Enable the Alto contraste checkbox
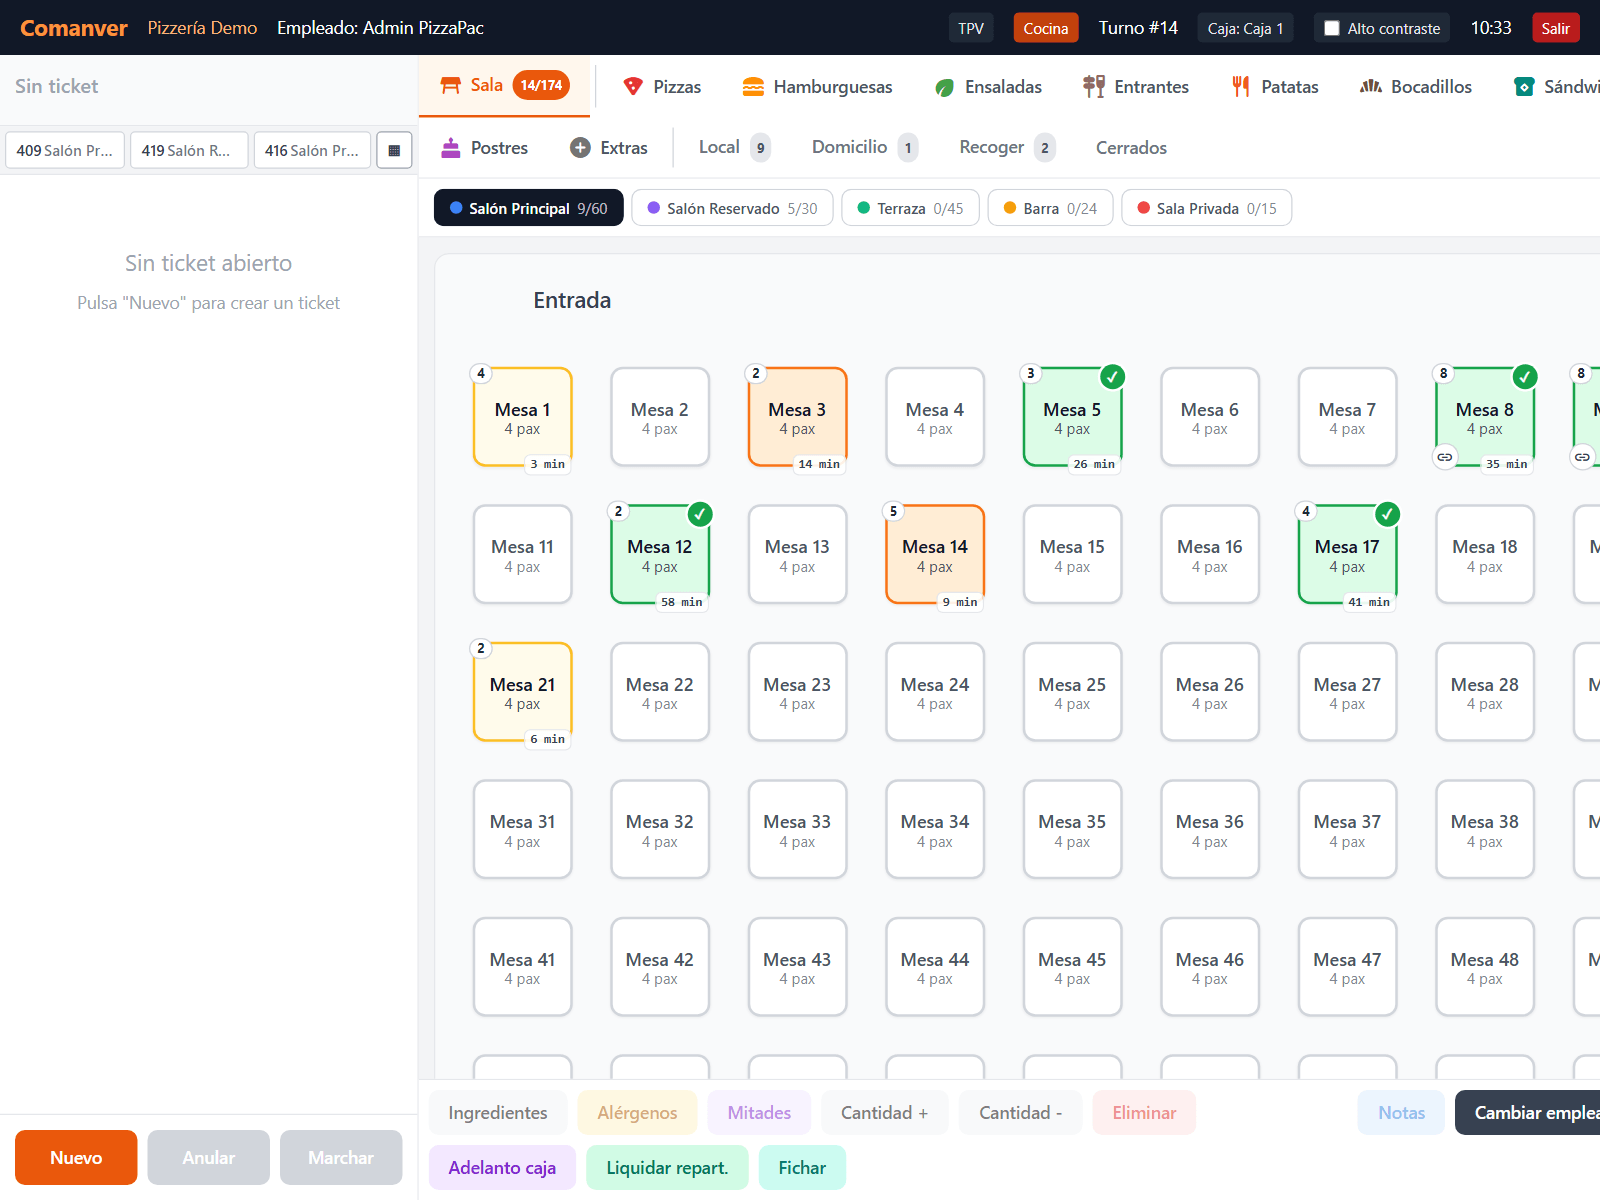 (1332, 28)
